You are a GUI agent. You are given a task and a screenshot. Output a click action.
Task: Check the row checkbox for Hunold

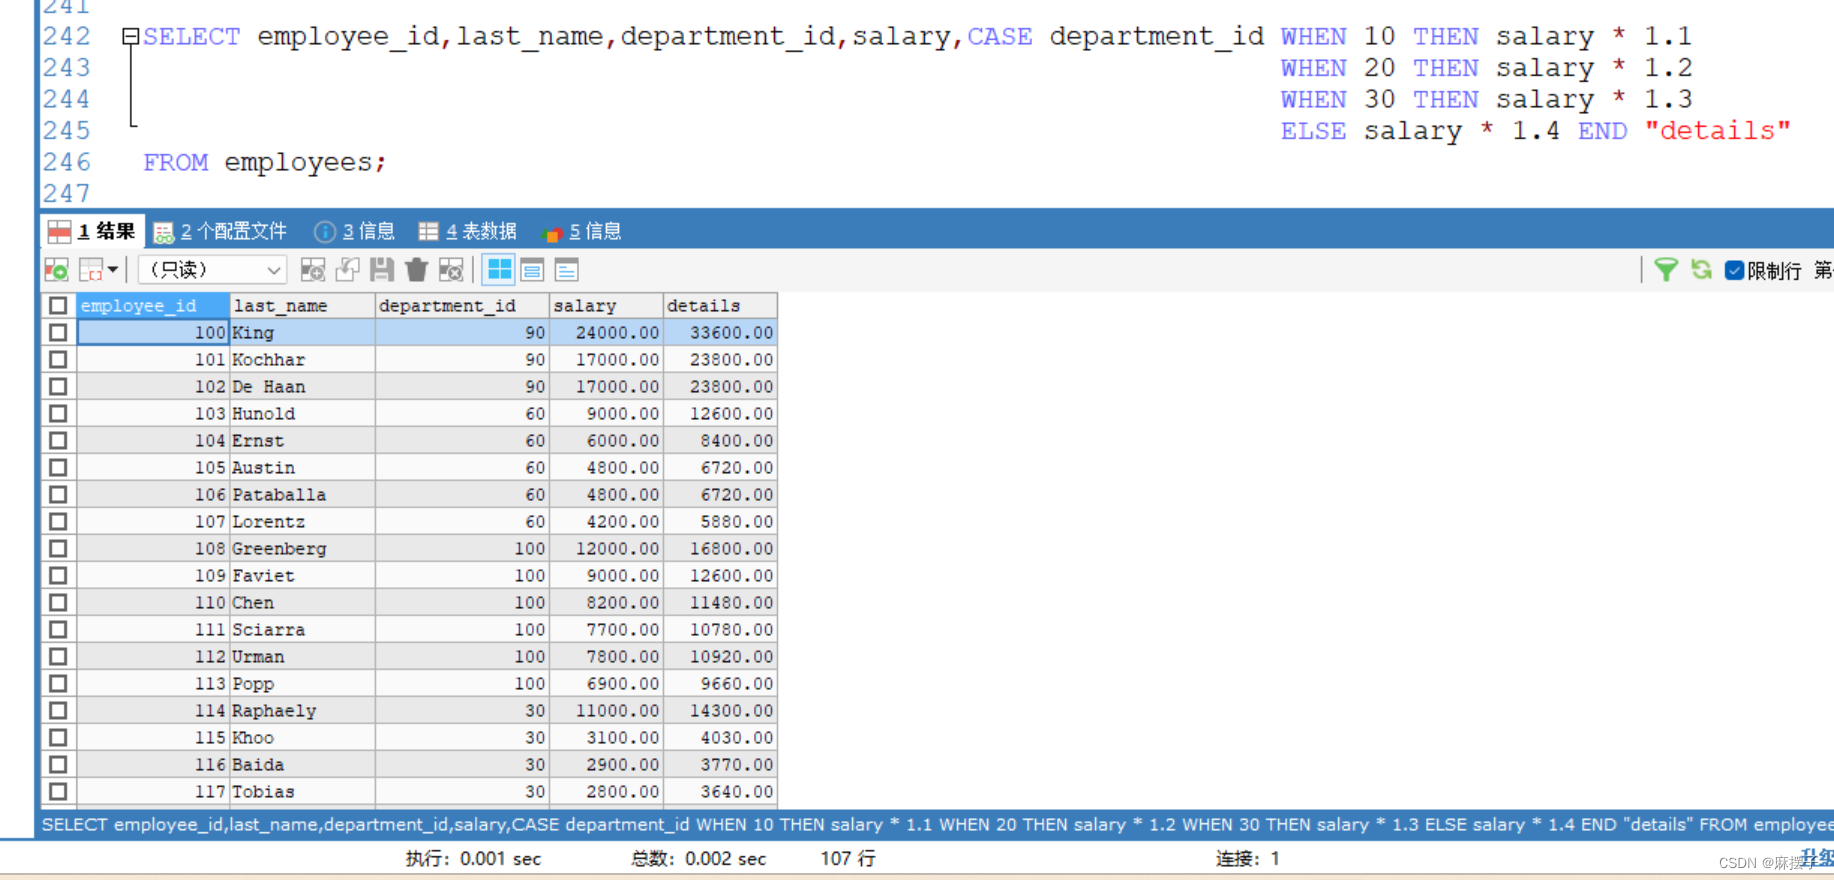point(58,413)
